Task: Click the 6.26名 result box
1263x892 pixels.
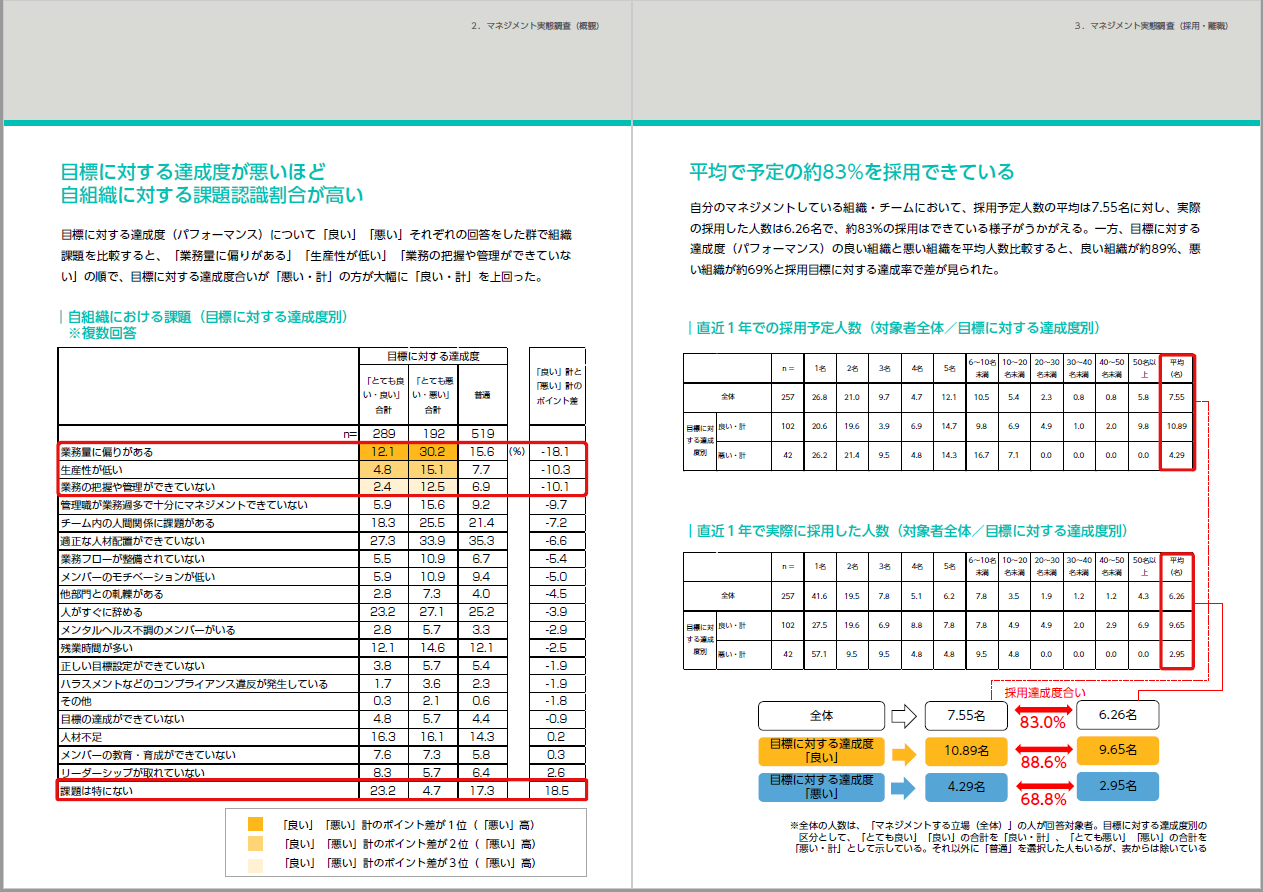Action: (1117, 715)
